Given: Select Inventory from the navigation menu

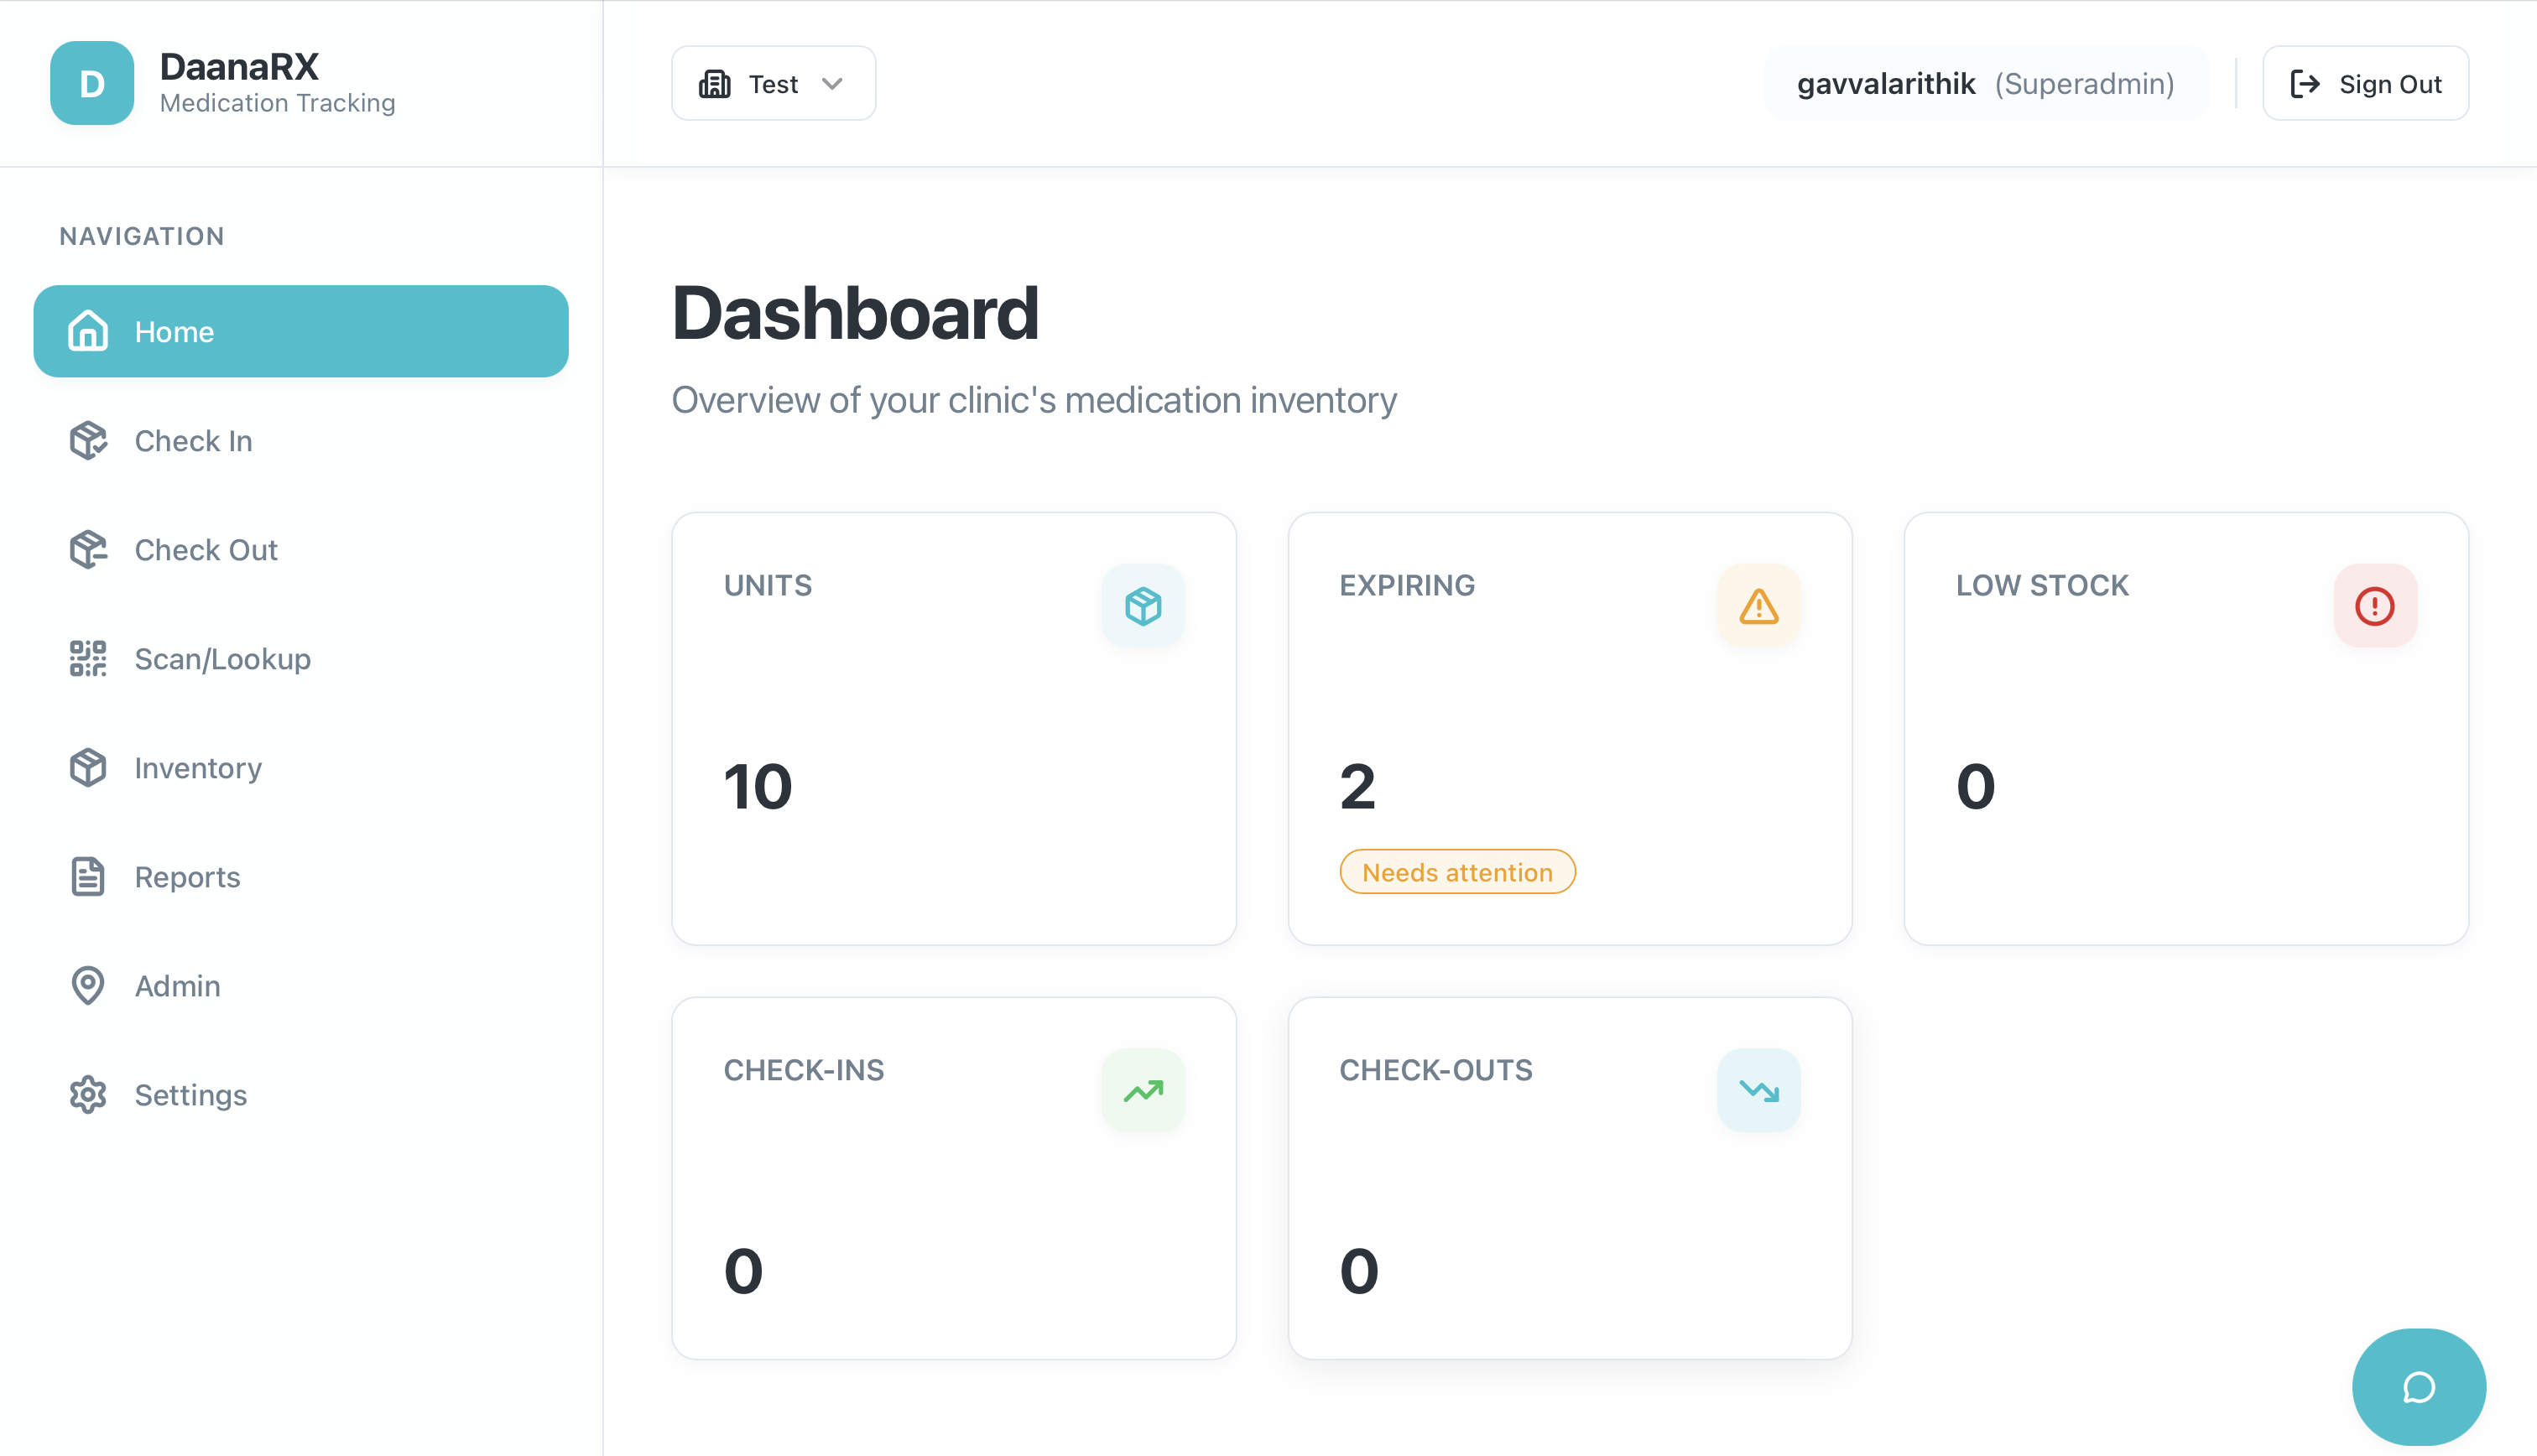Looking at the screenshot, I should (x=197, y=767).
